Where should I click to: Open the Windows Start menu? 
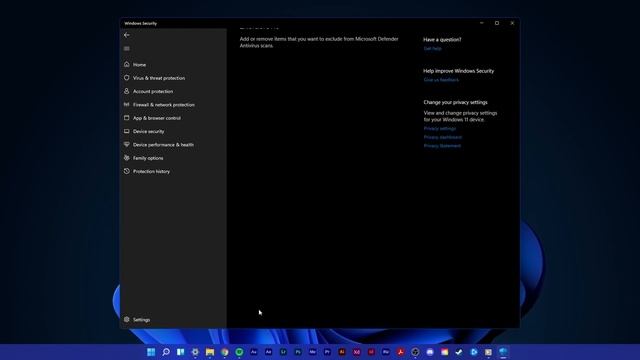pos(151,352)
